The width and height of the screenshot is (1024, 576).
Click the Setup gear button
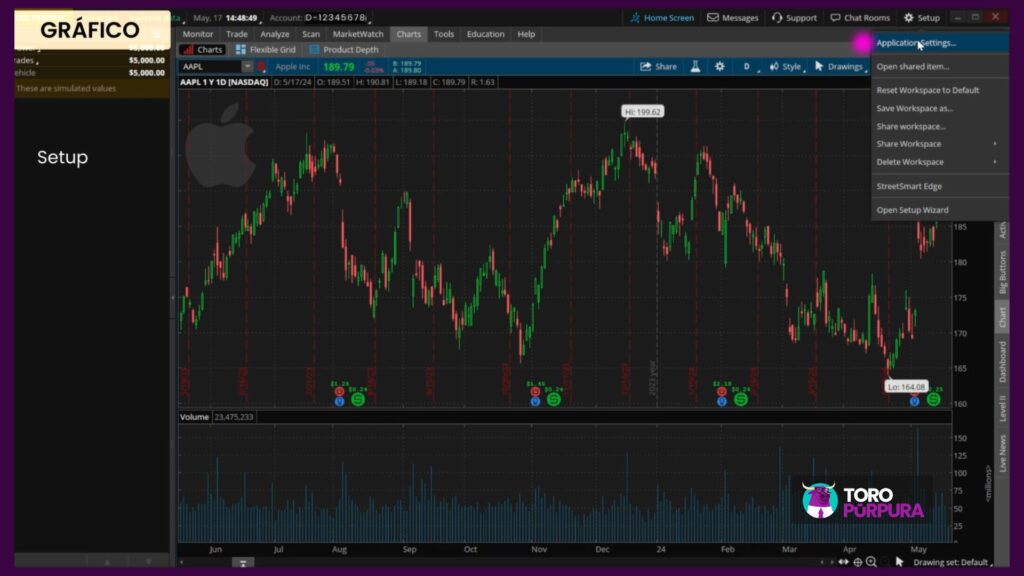coord(921,18)
